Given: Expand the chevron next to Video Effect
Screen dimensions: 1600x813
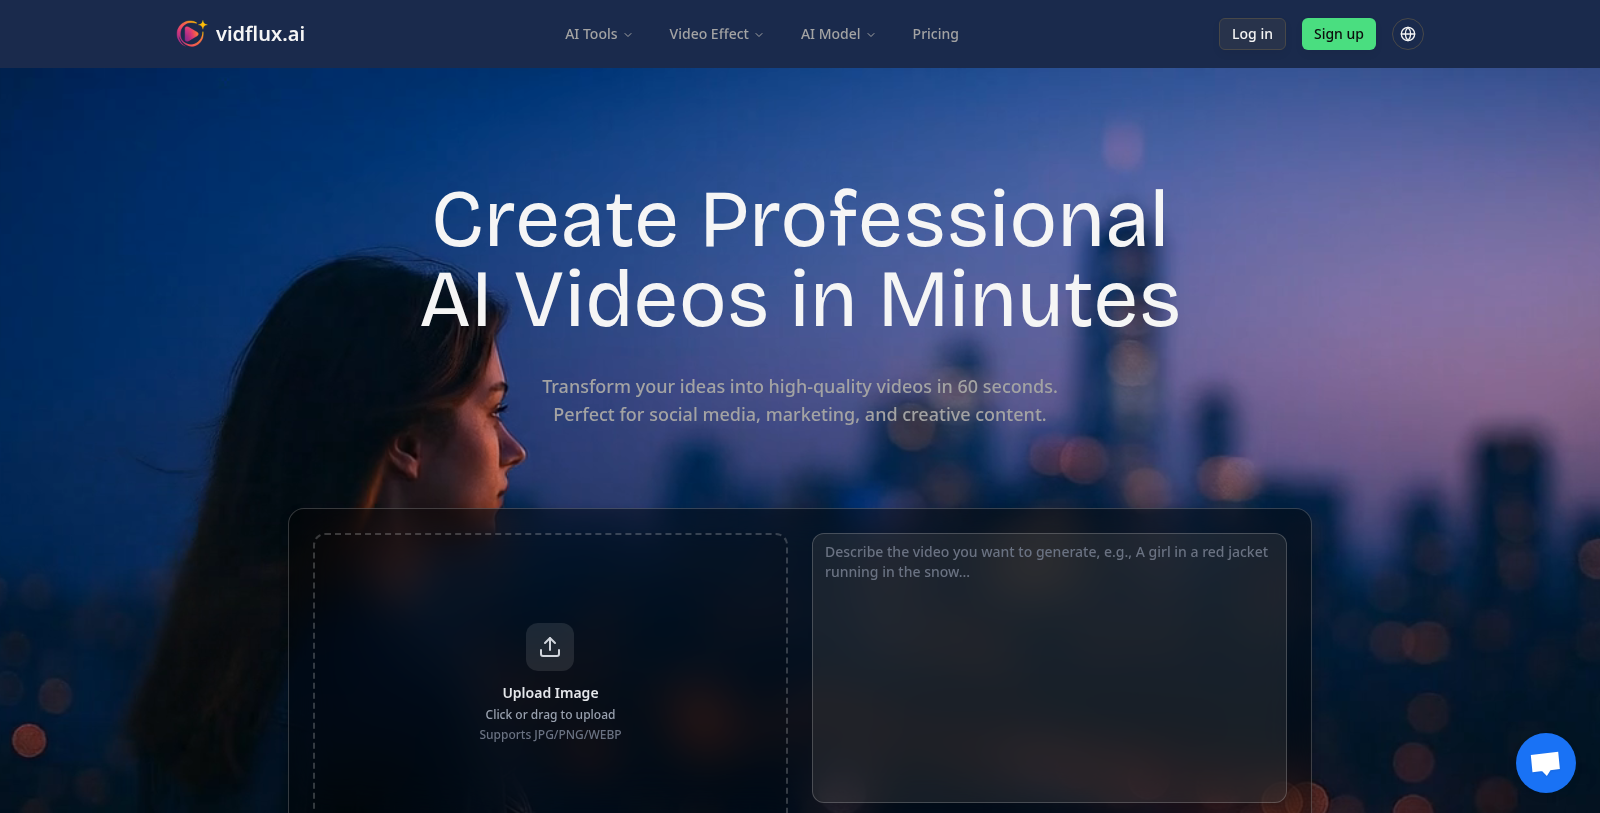Looking at the screenshot, I should [x=759, y=35].
